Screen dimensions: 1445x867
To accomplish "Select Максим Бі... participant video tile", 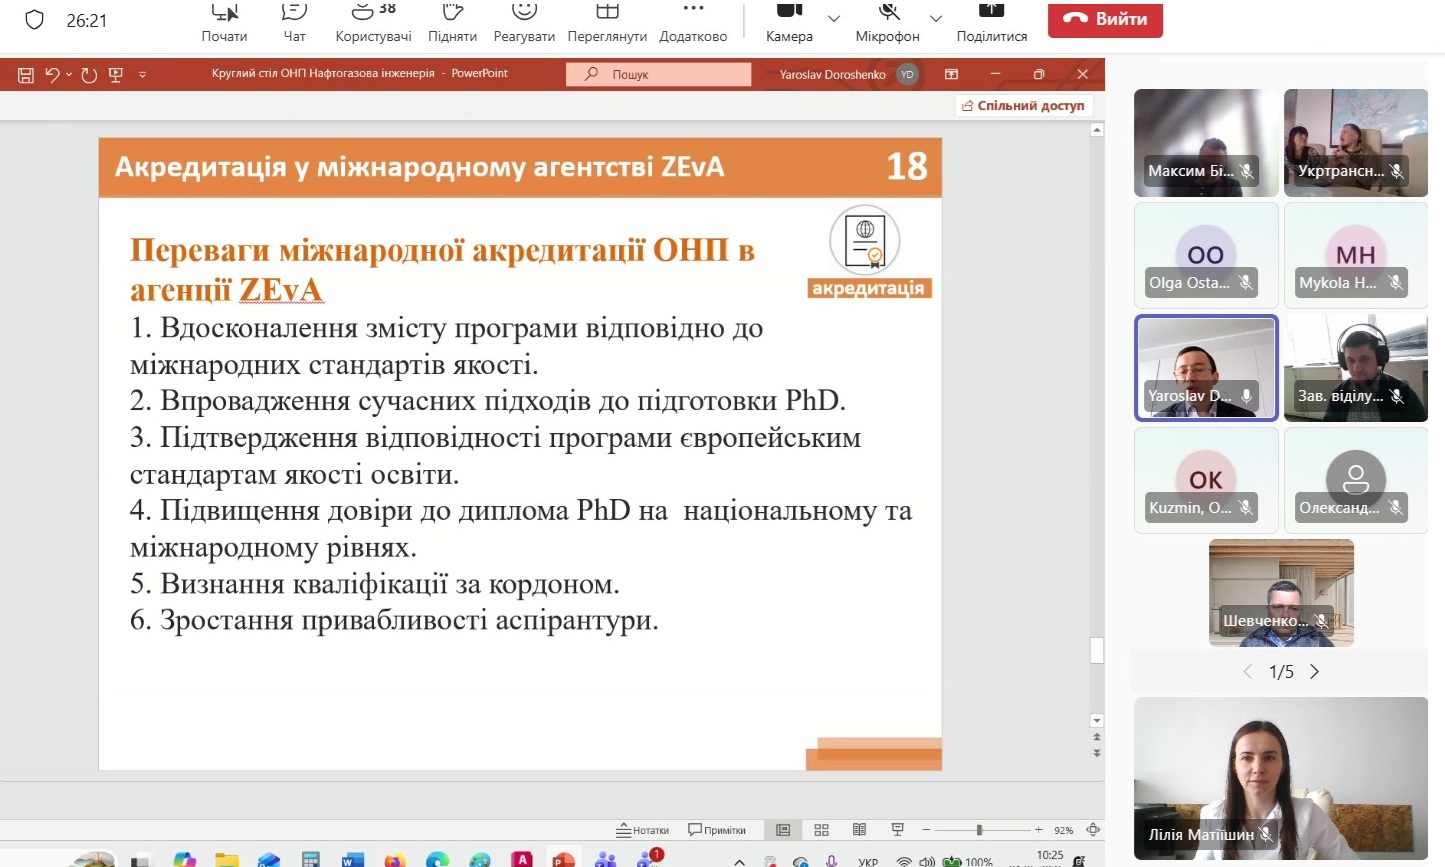I will coord(1206,143).
